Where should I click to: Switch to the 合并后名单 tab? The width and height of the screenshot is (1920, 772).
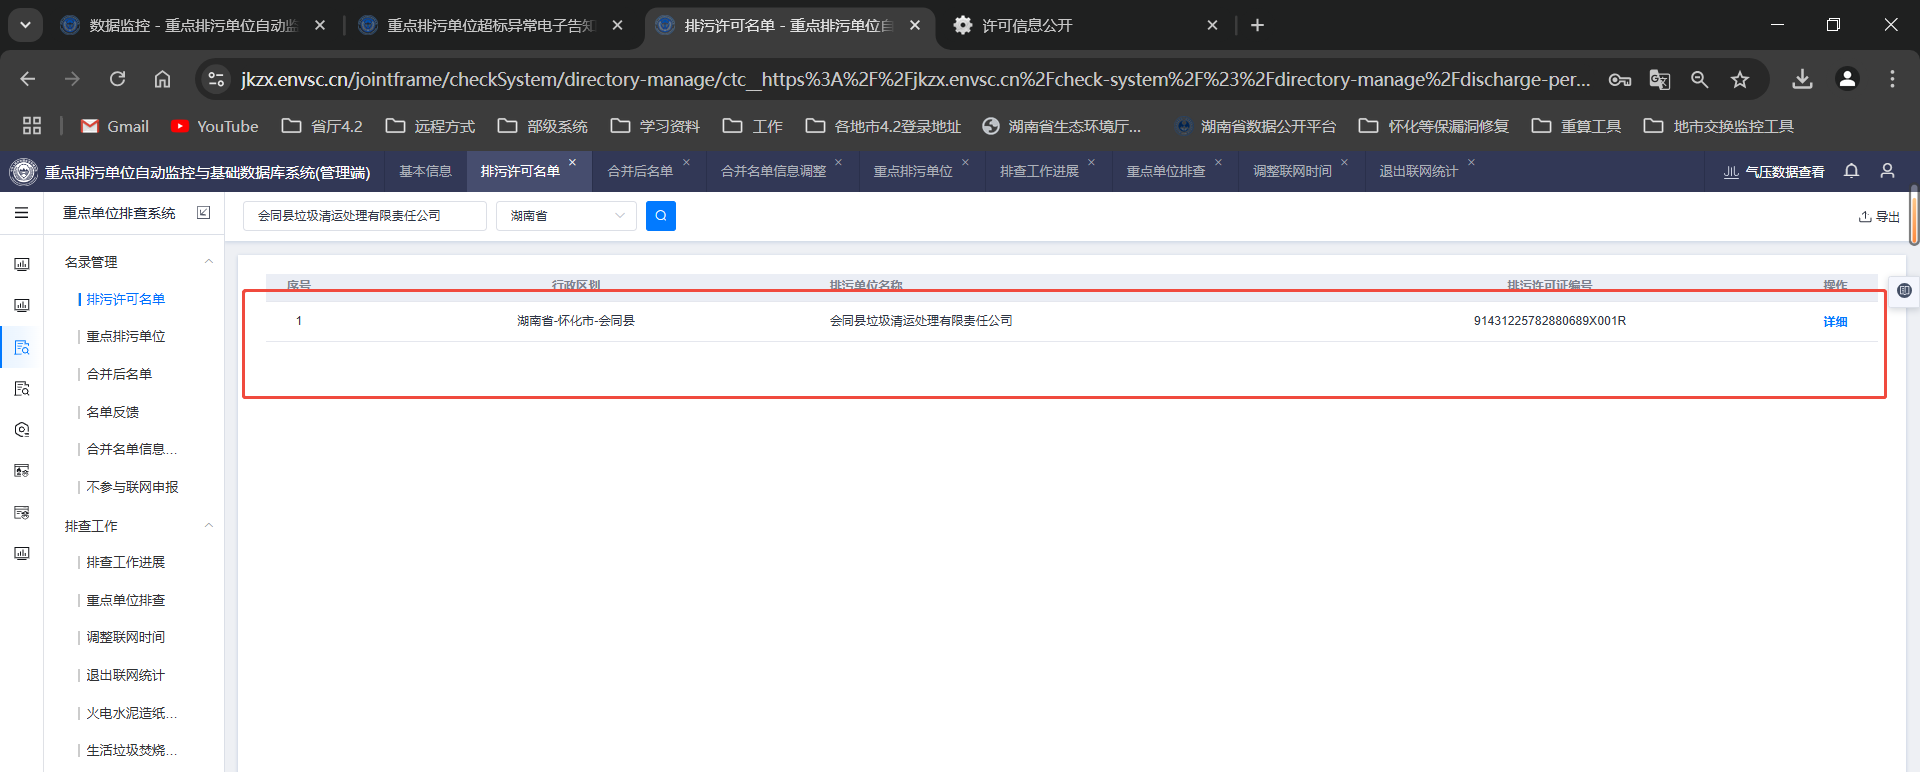click(640, 171)
